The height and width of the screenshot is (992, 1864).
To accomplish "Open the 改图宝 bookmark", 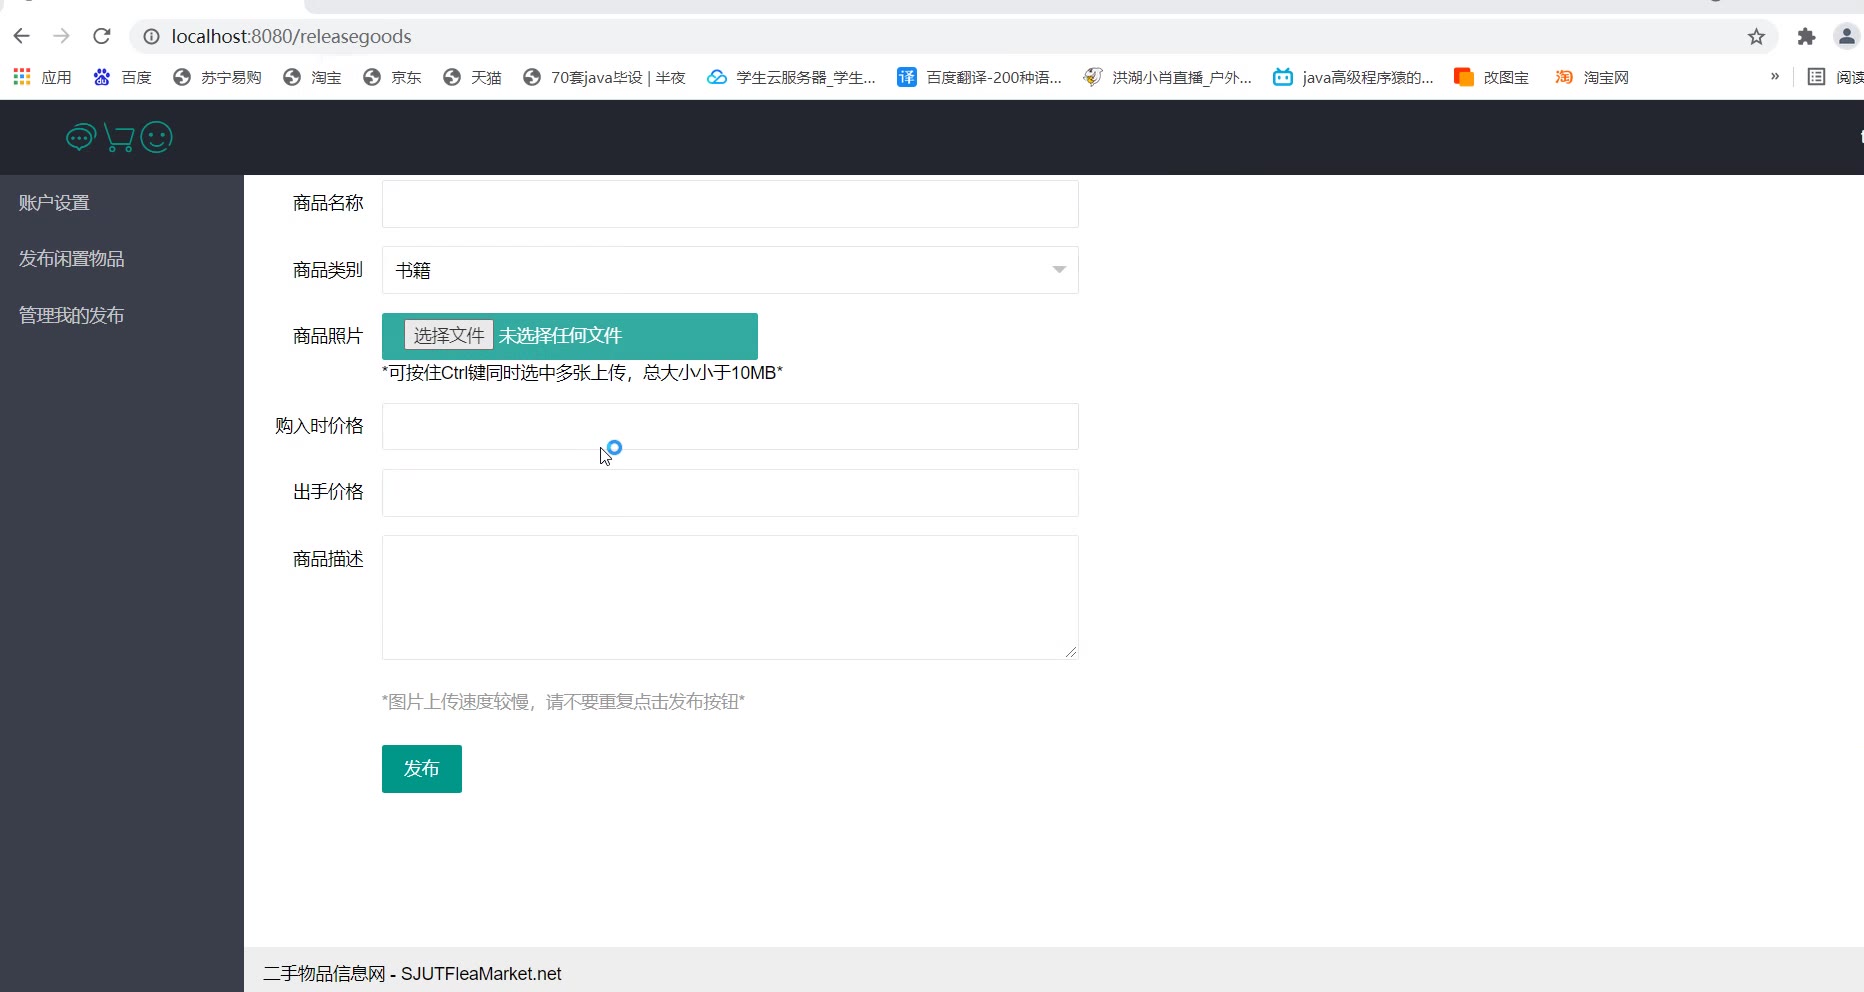I will [x=1491, y=77].
